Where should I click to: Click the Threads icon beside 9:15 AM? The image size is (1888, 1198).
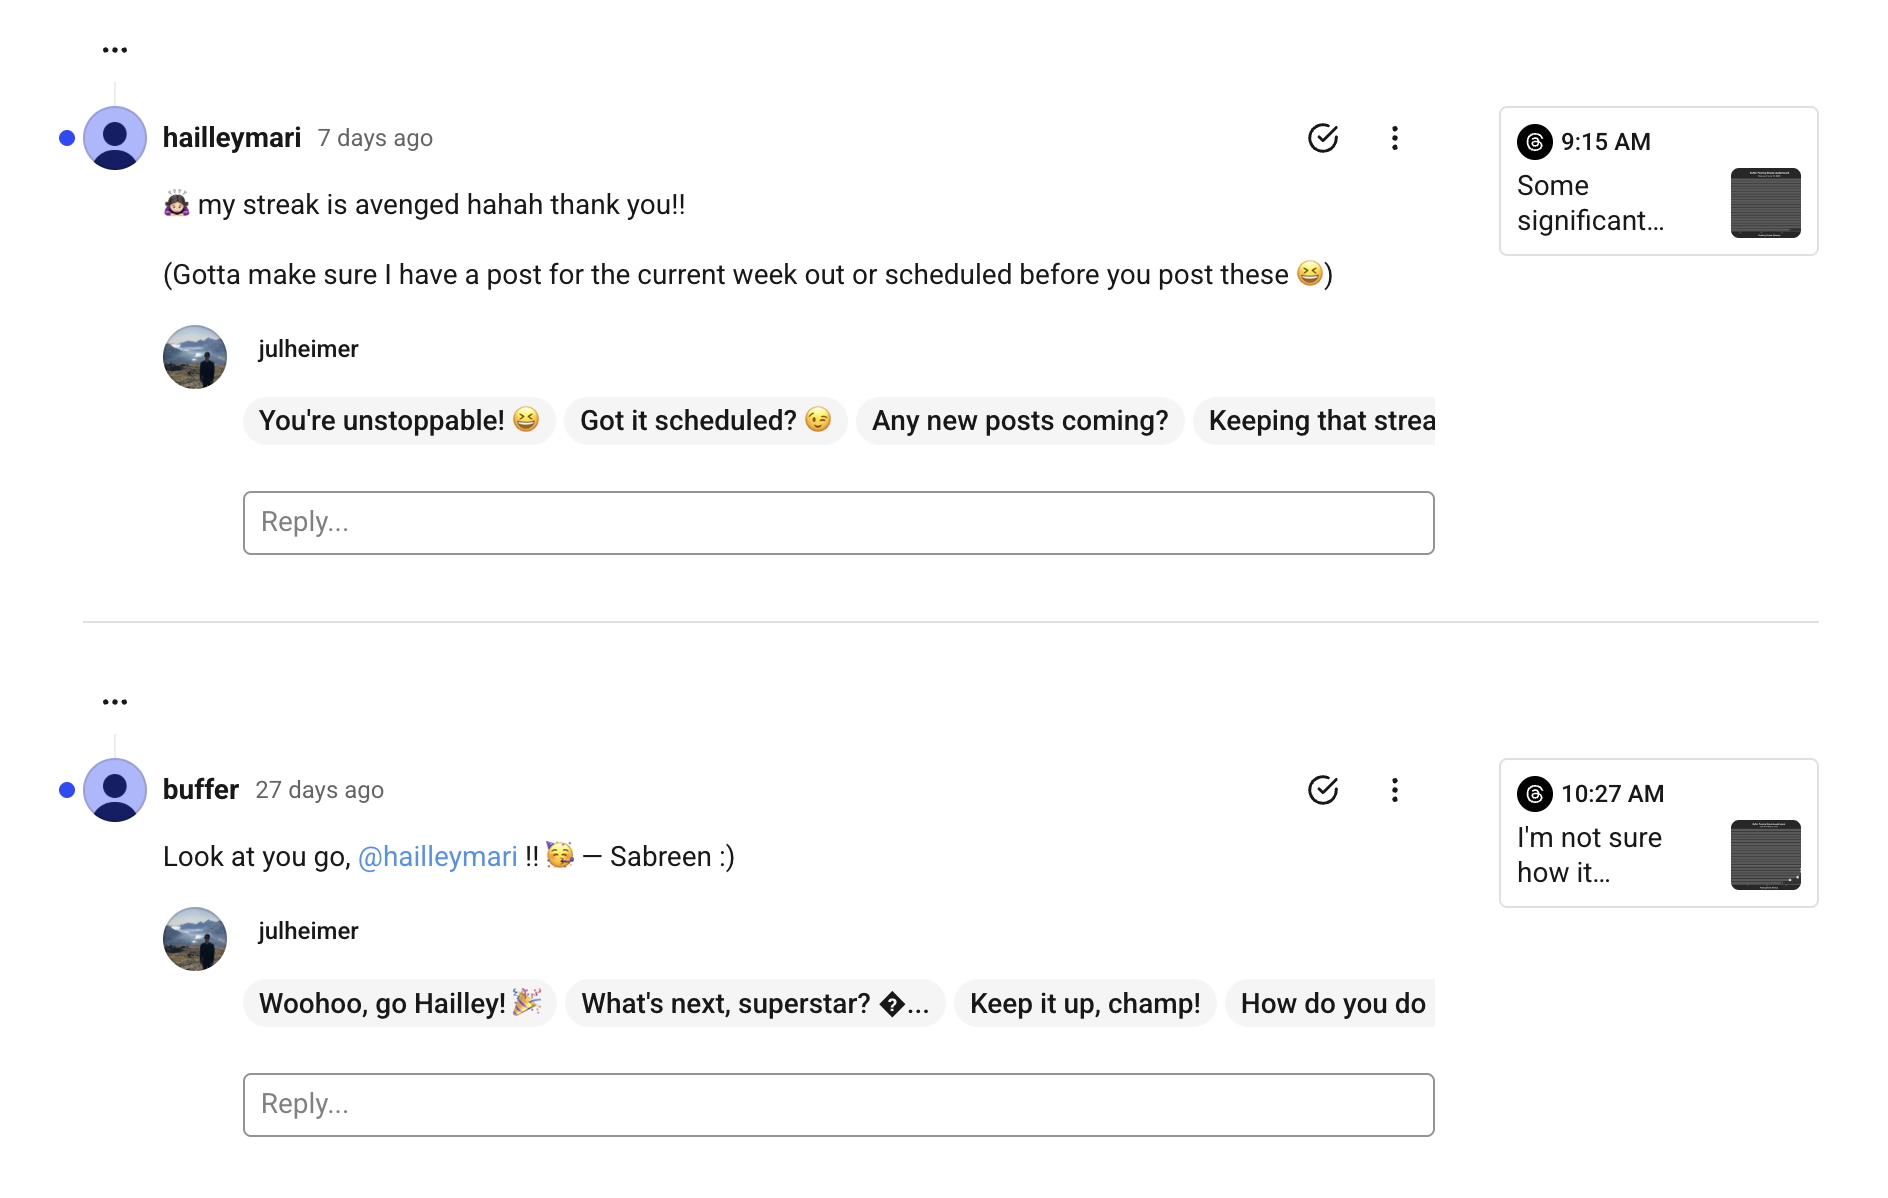[1535, 142]
